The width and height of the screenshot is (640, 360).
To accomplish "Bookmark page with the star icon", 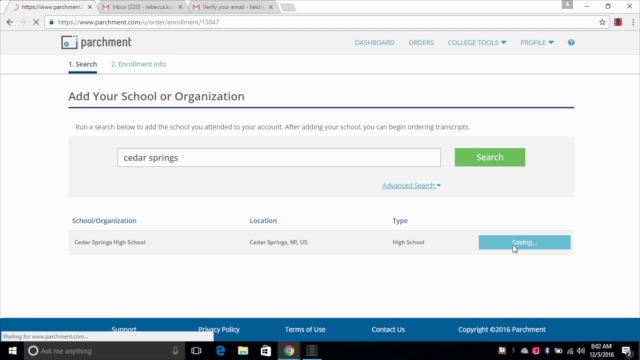I will tap(602, 22).
